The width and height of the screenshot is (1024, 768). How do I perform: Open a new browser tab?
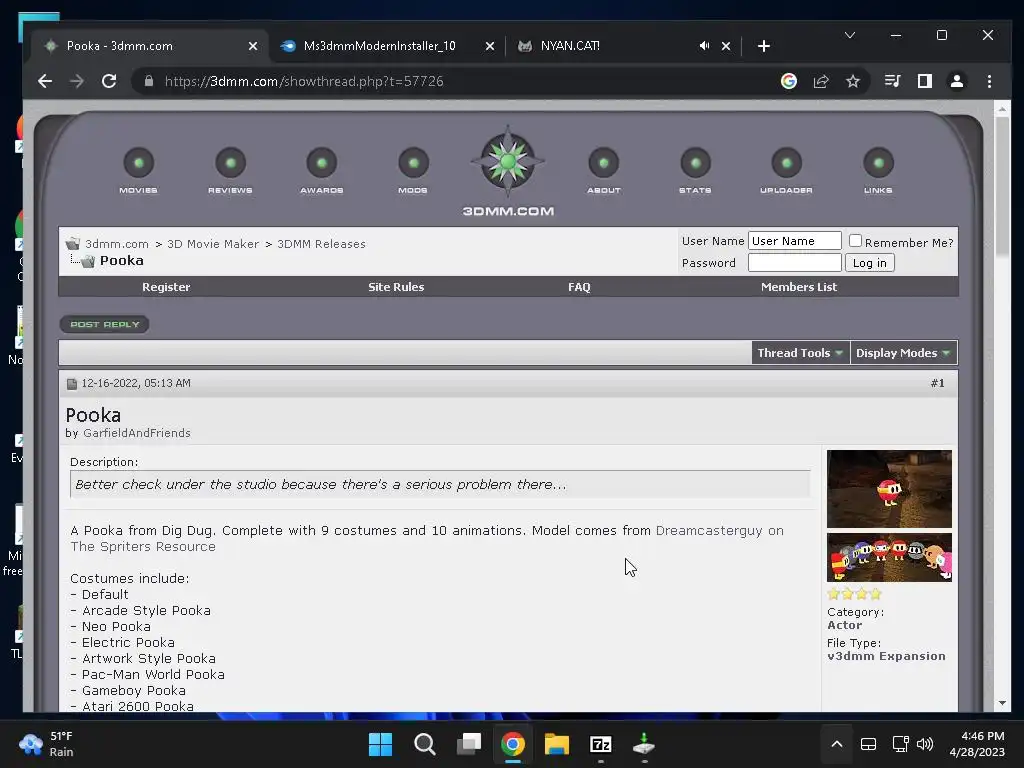point(763,46)
